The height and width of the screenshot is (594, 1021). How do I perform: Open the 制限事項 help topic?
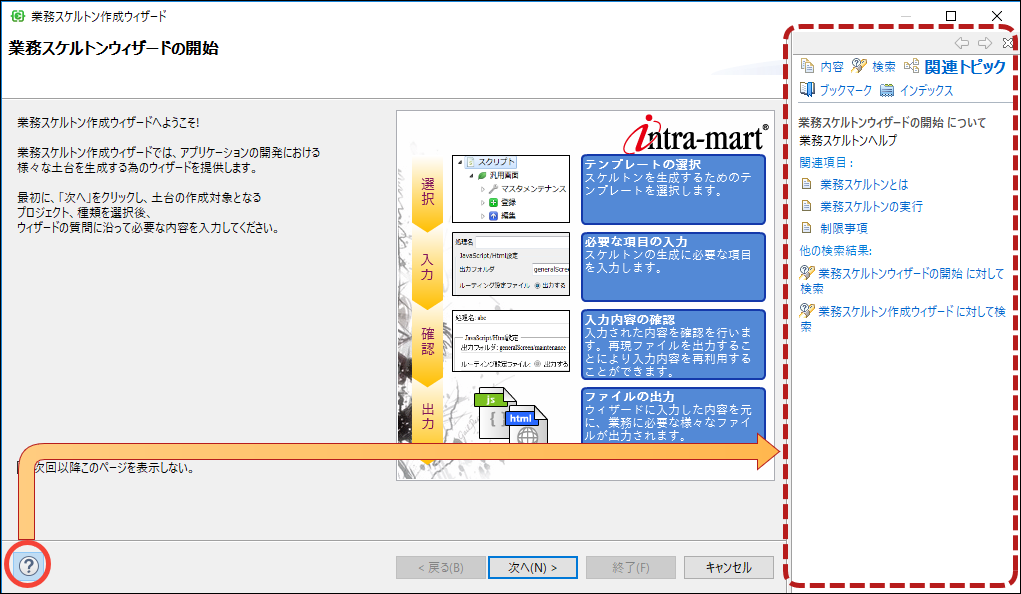click(x=844, y=229)
